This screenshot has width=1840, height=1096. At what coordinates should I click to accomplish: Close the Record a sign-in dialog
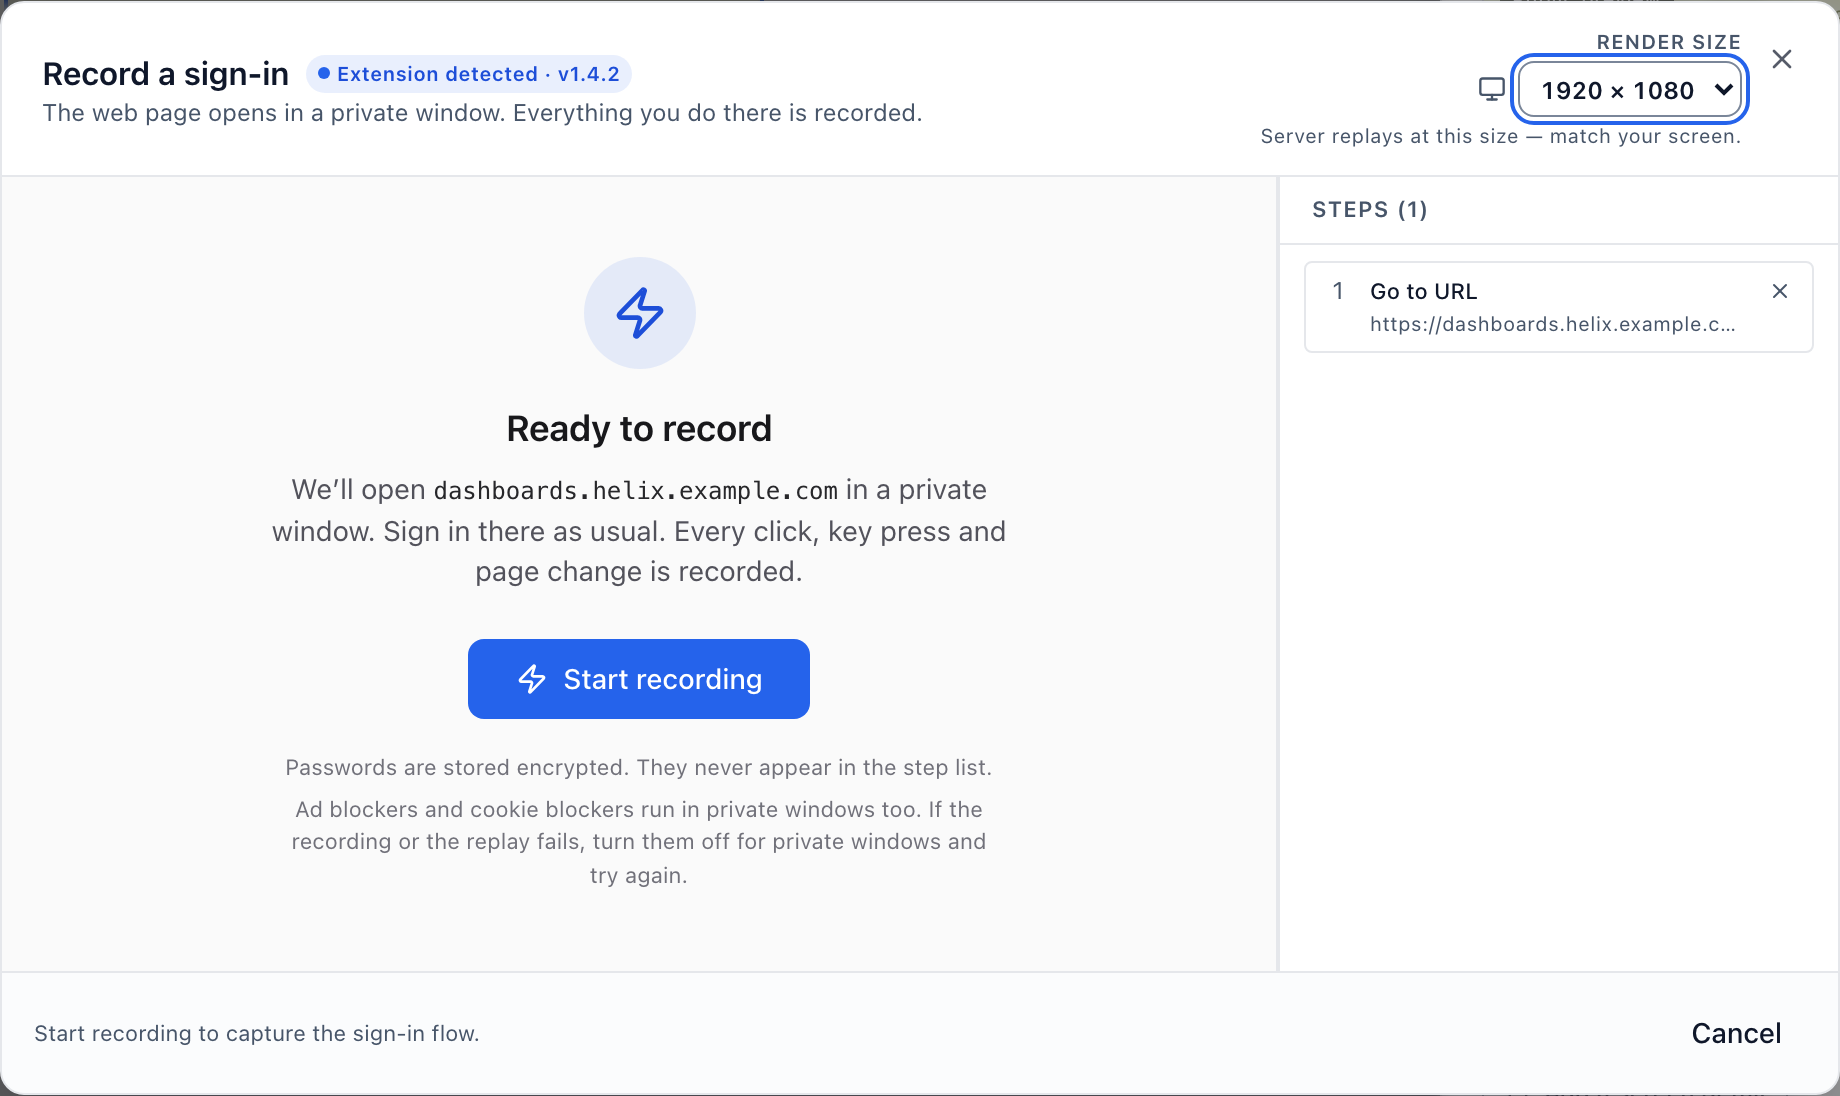pyautogui.click(x=1781, y=59)
